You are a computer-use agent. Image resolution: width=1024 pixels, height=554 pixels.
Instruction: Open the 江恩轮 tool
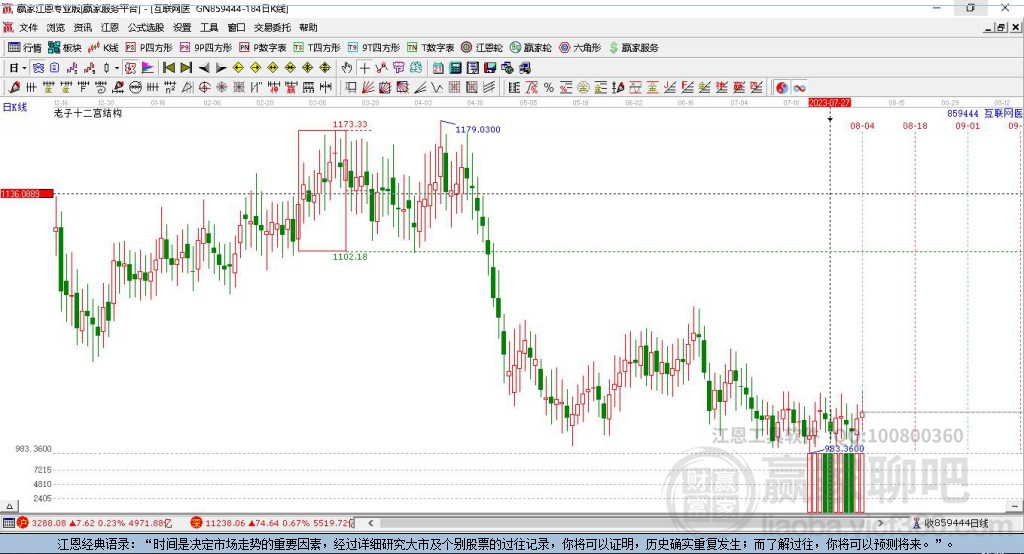tap(482, 48)
